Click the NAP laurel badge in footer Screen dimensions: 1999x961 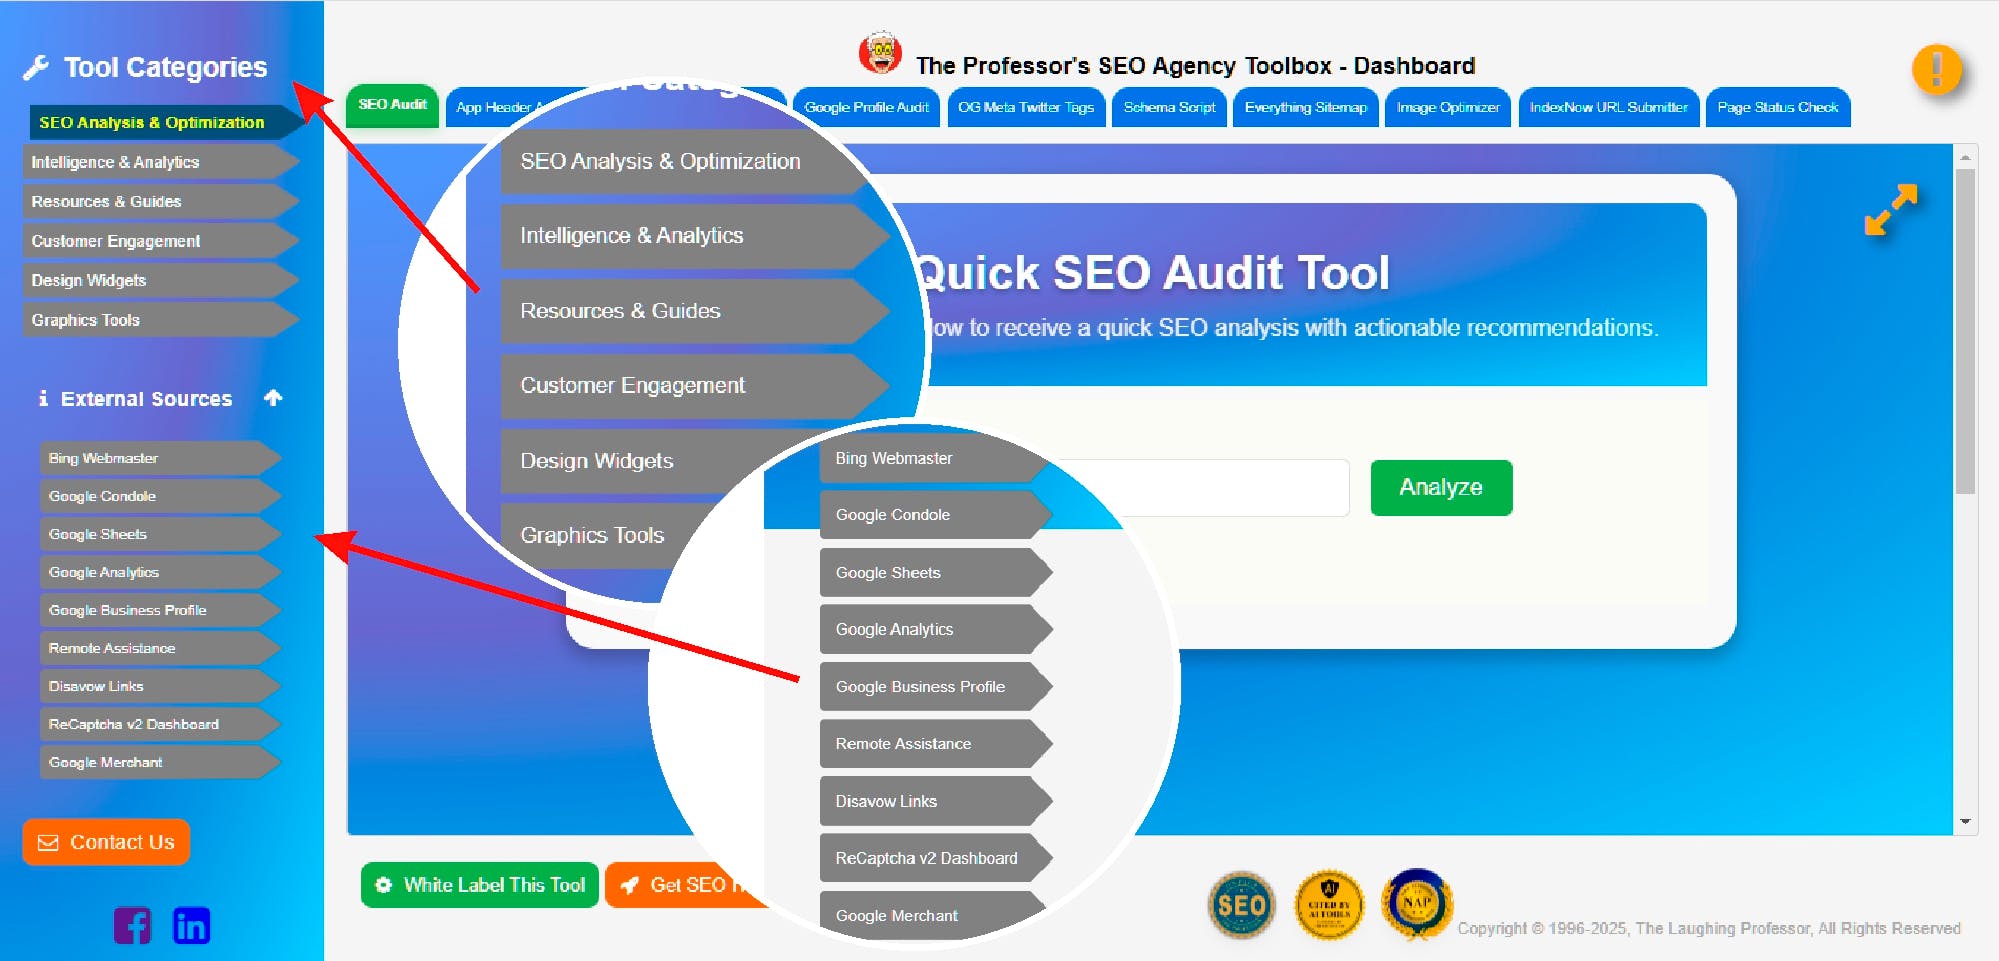coord(1417,904)
